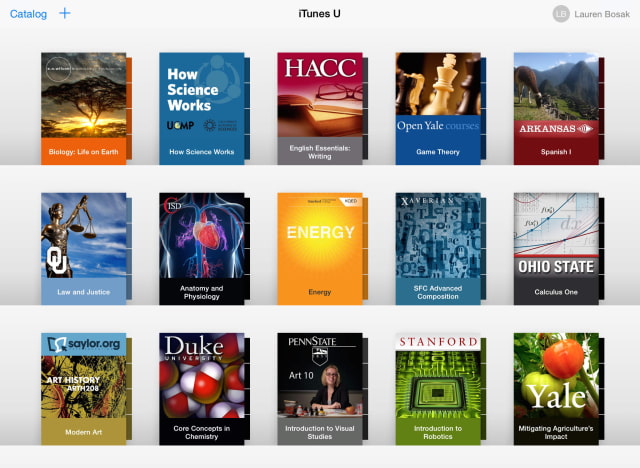This screenshot has width=640, height=468.
Task: Open Yale Mitigating Agriculture's Impact course
Action: pyautogui.click(x=556, y=389)
